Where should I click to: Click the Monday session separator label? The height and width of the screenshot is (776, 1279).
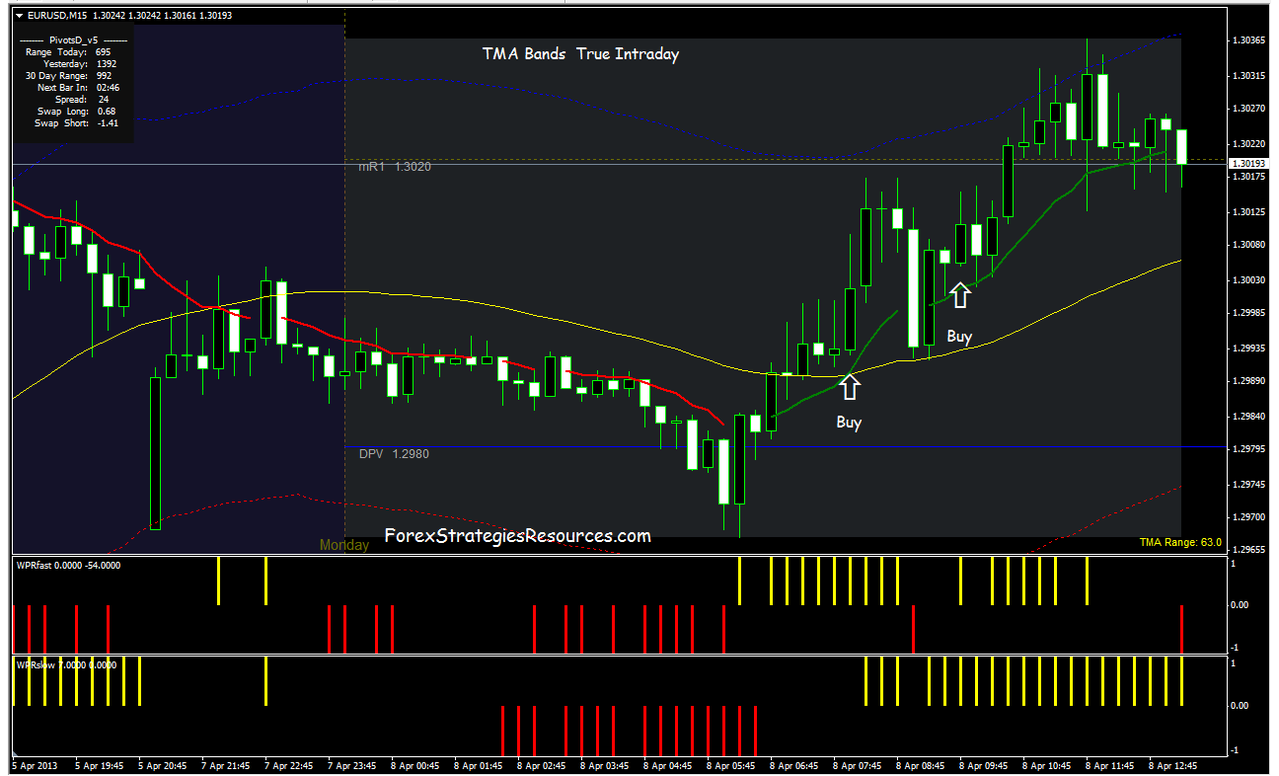(x=343, y=544)
